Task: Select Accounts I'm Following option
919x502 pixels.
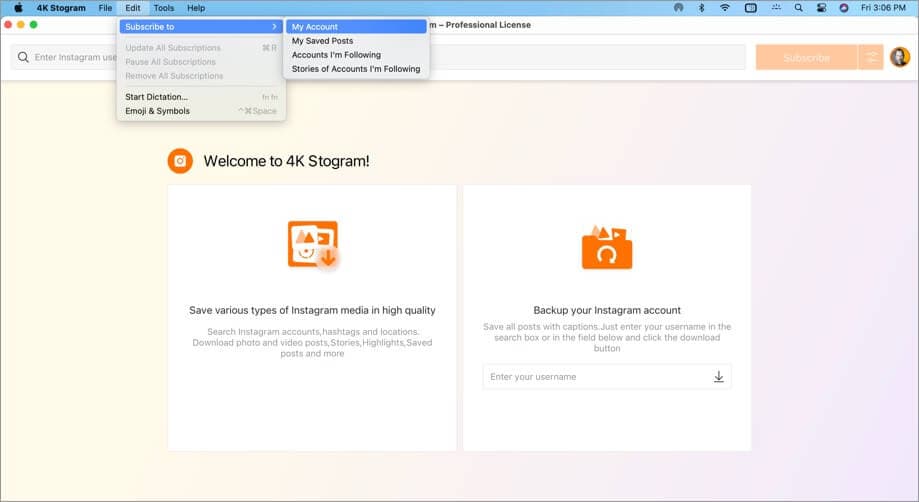Action: (356, 54)
